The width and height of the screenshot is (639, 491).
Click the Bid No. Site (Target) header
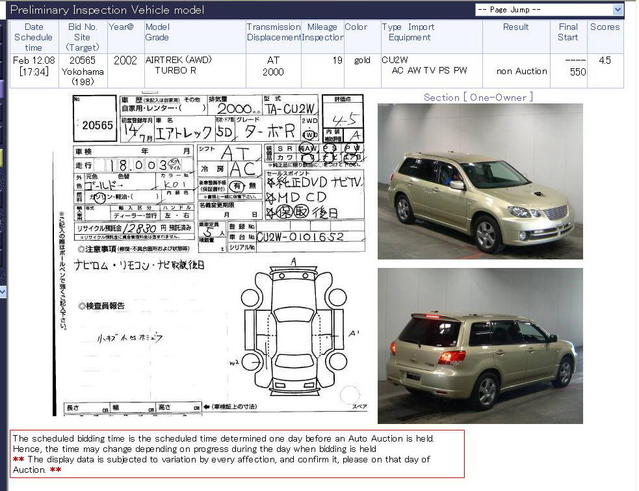point(83,37)
